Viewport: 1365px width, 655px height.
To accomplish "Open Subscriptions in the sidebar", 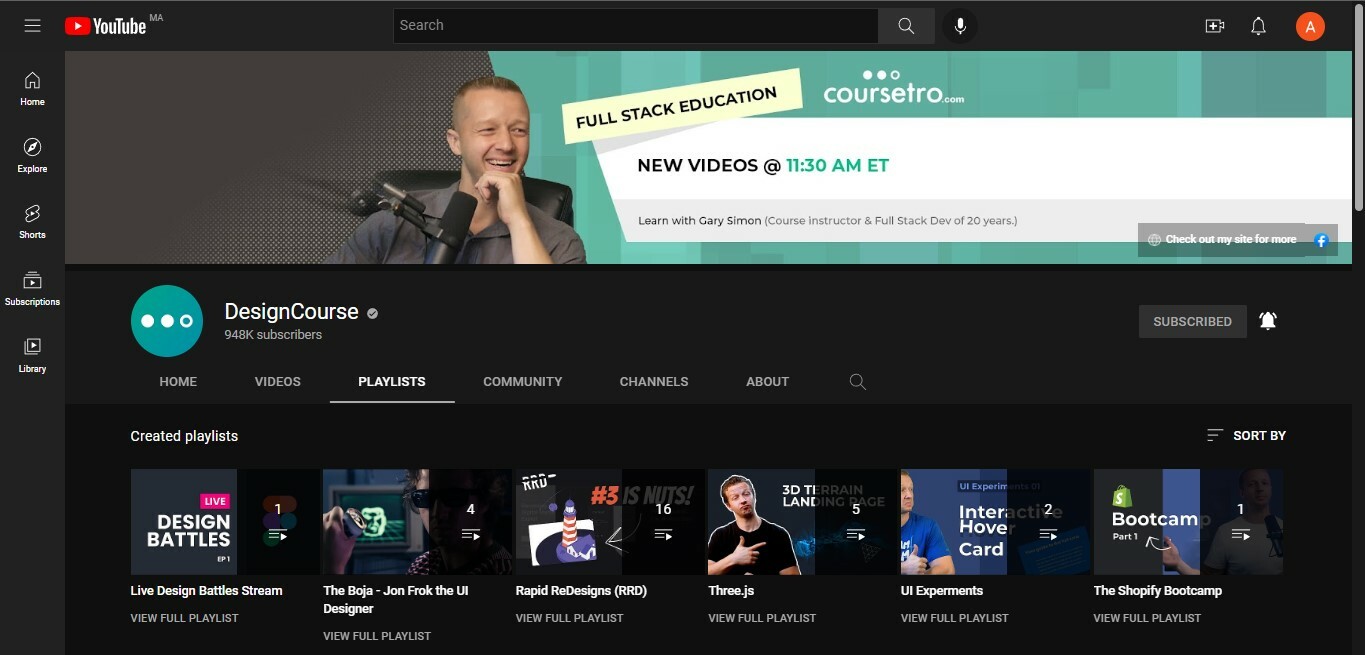I will (32, 288).
